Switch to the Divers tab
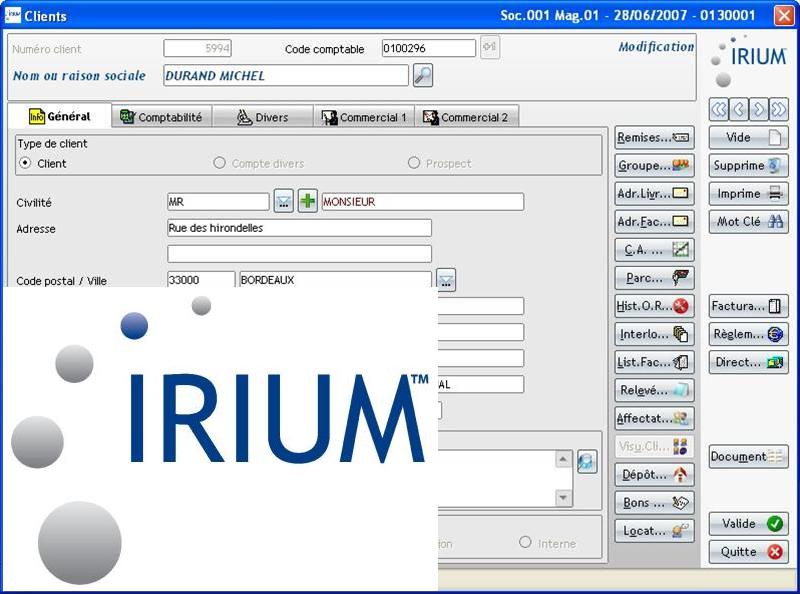The height and width of the screenshot is (594, 800). point(263,117)
